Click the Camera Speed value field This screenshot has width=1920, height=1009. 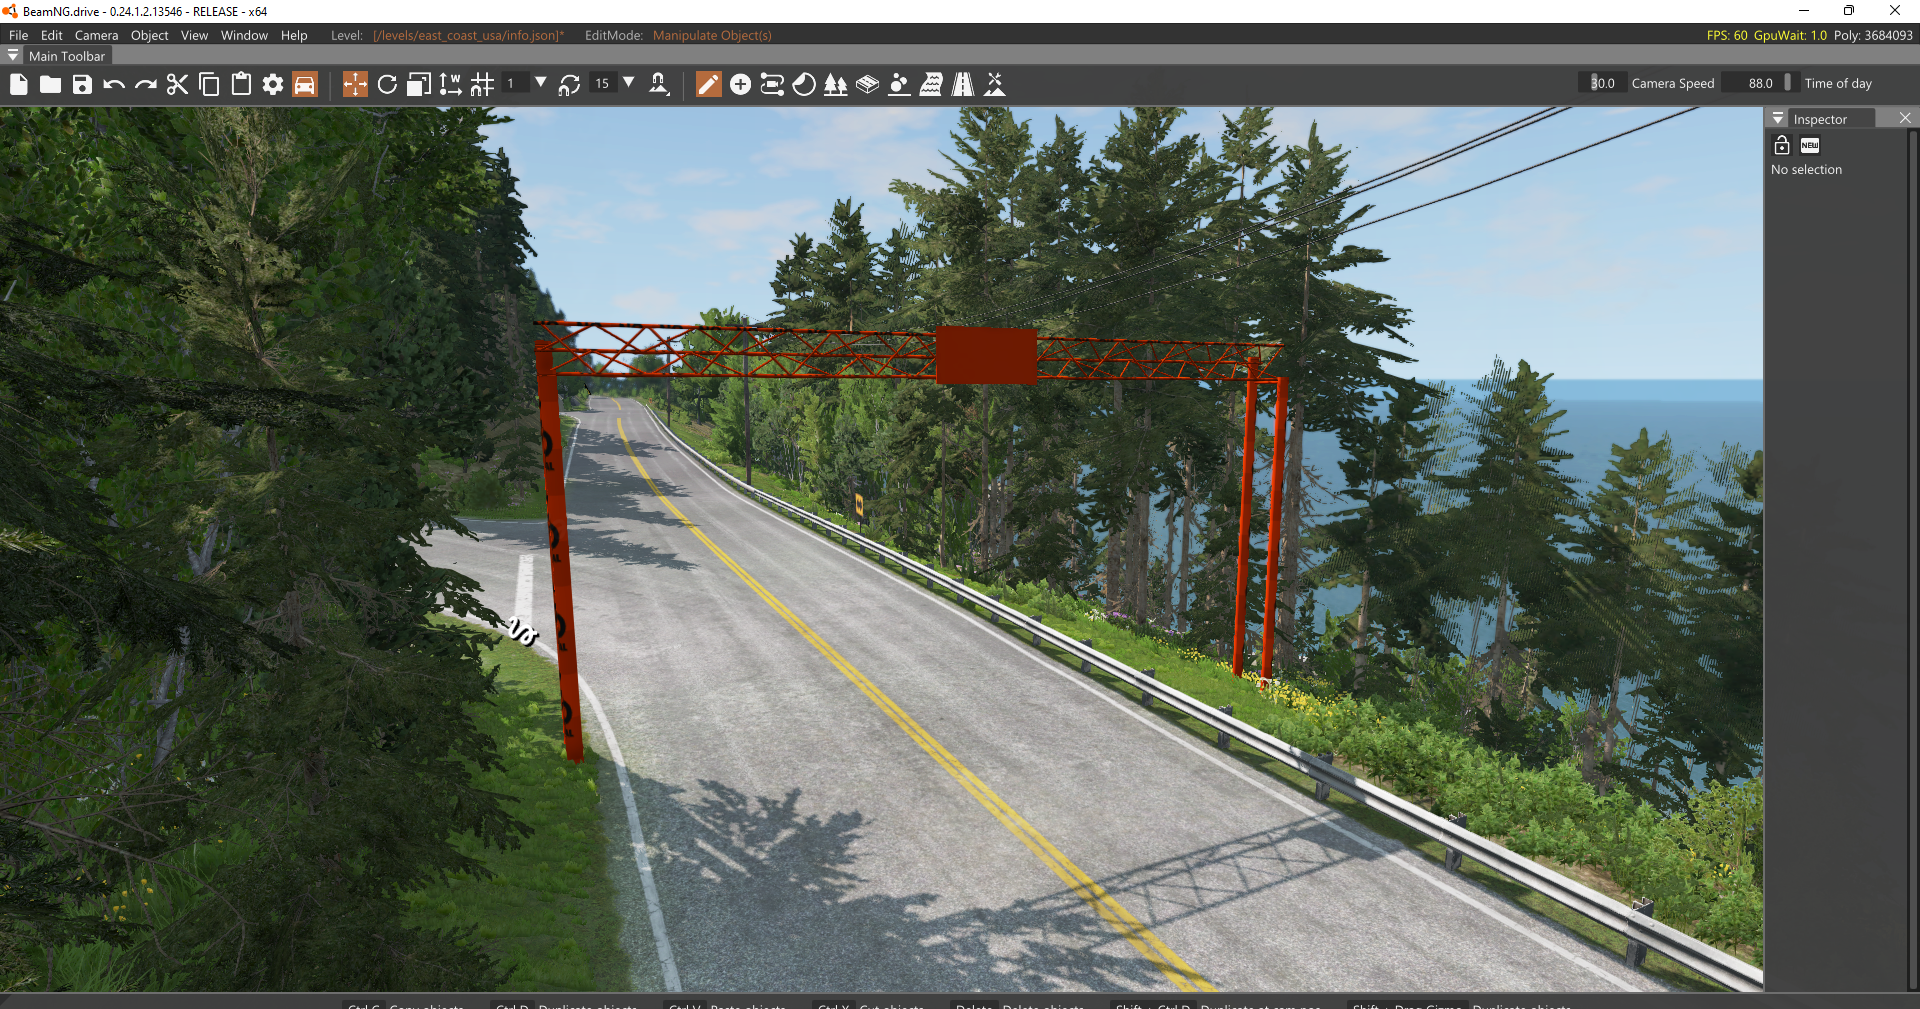click(1603, 83)
